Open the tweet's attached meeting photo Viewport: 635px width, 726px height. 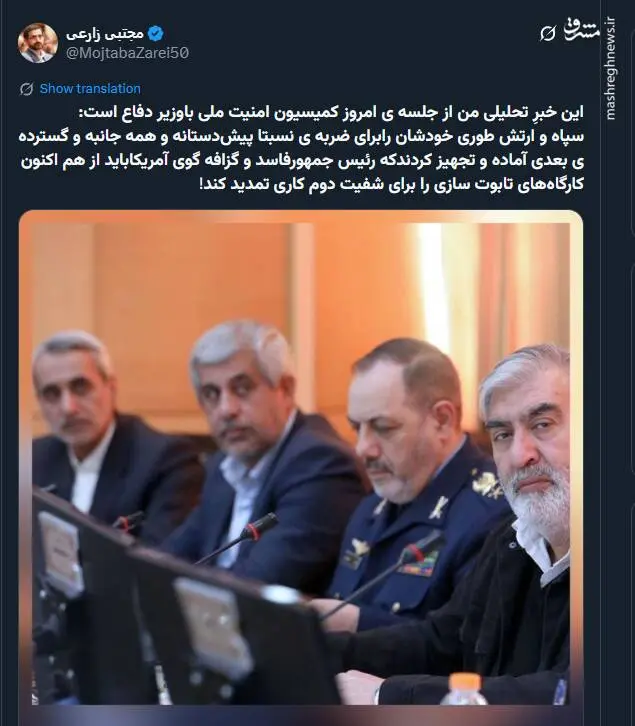301,464
